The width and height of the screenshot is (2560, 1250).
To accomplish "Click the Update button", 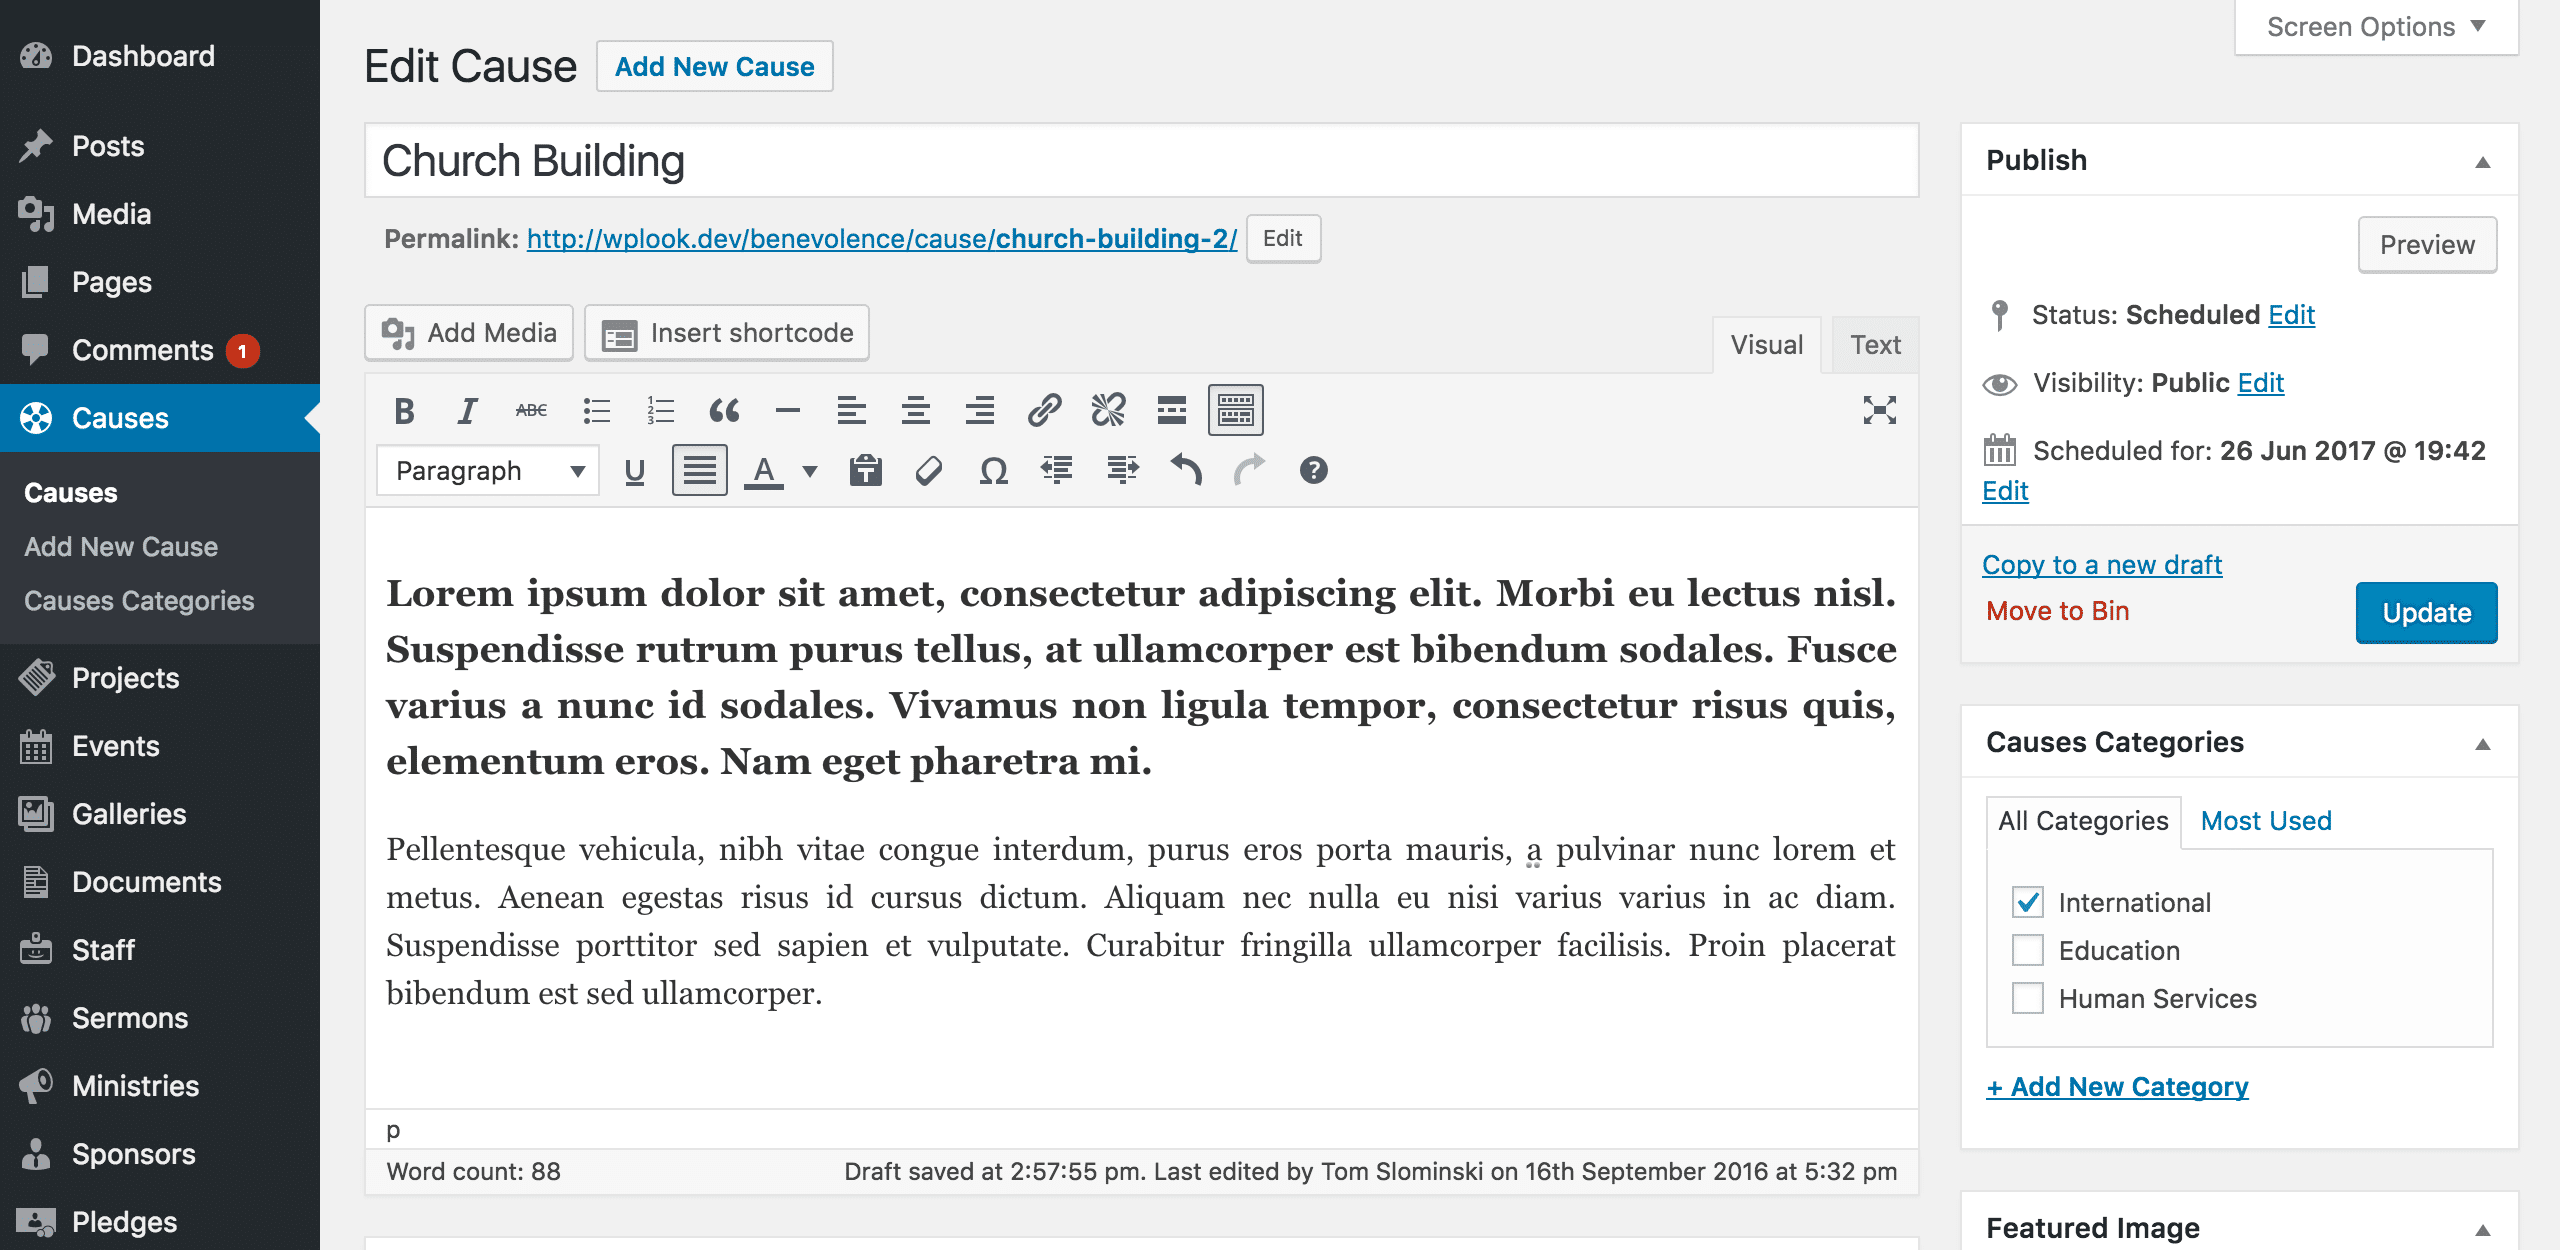I will [2426, 612].
